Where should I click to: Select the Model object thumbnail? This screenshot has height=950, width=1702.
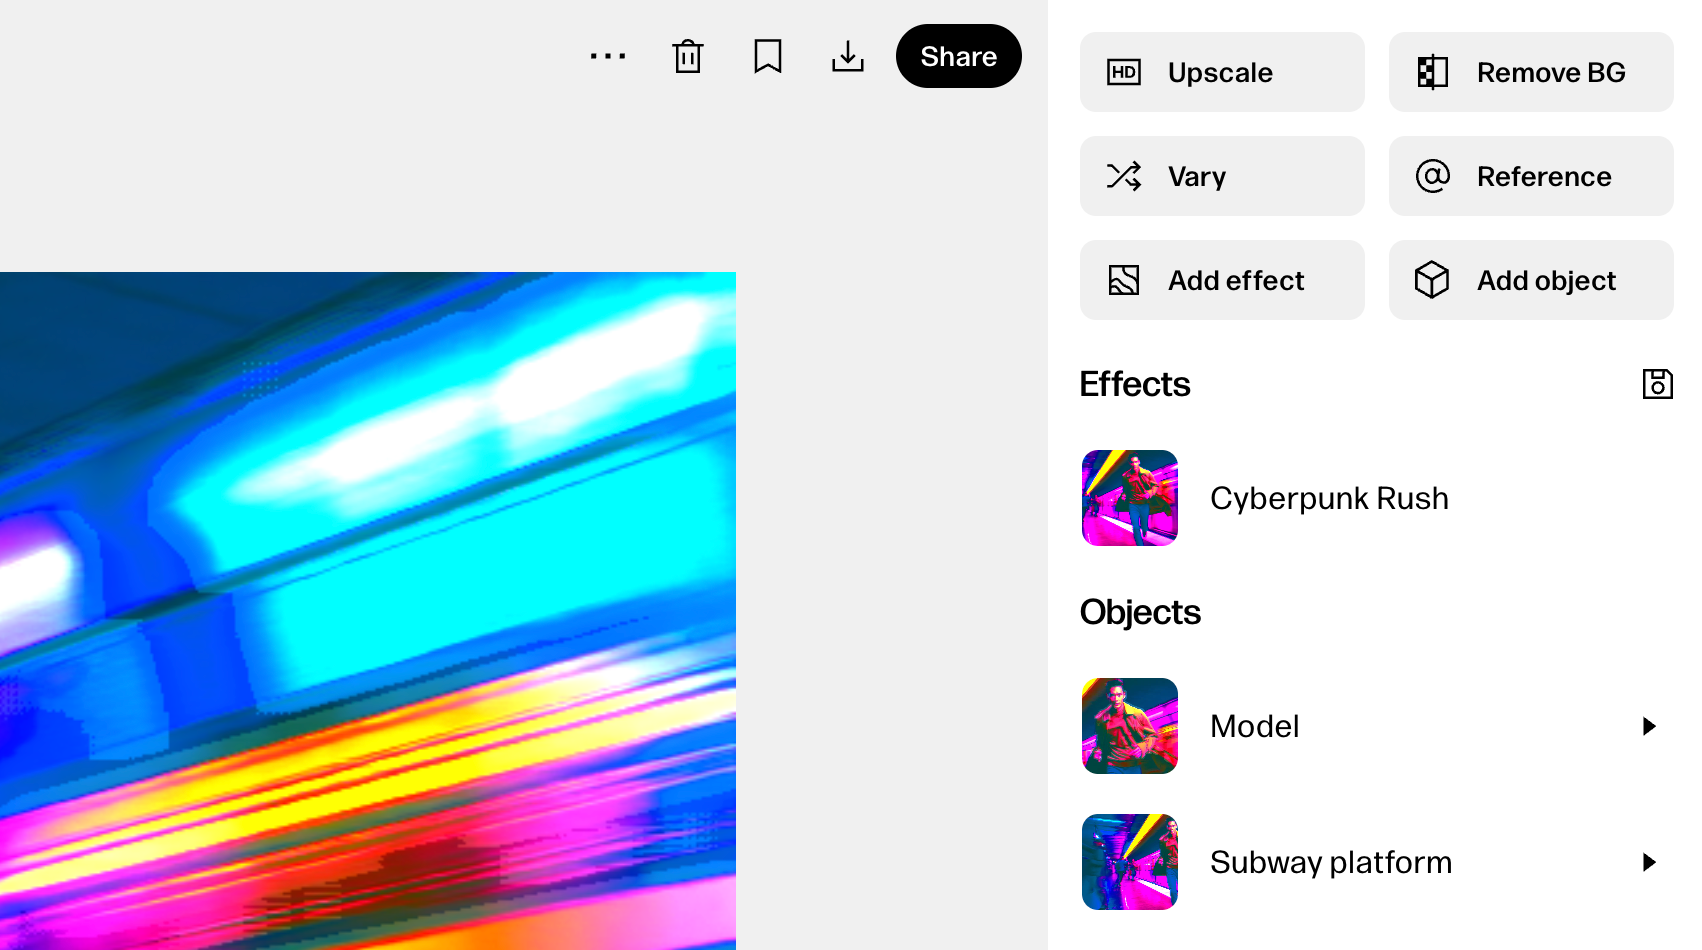click(1130, 726)
